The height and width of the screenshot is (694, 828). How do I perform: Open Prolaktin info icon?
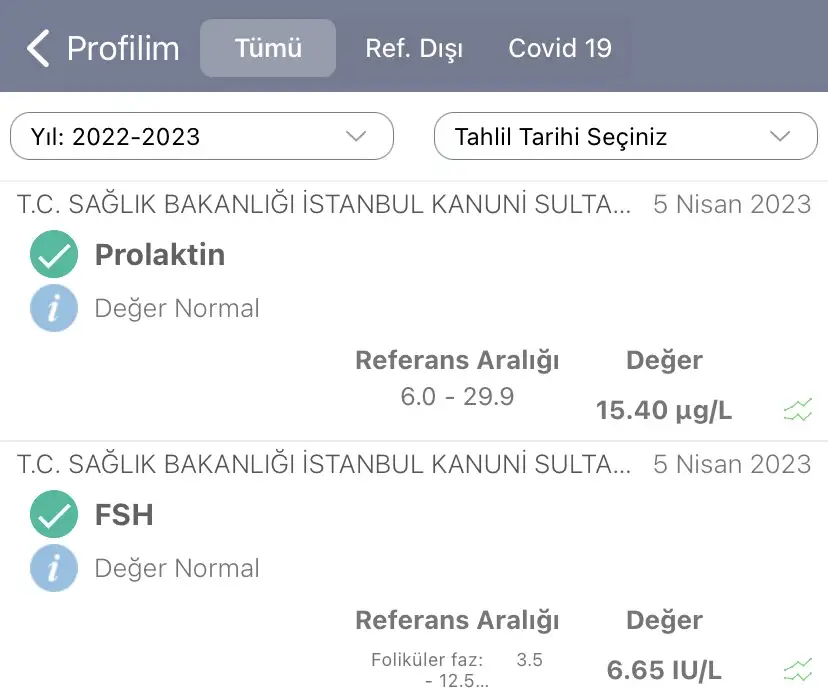pos(54,308)
